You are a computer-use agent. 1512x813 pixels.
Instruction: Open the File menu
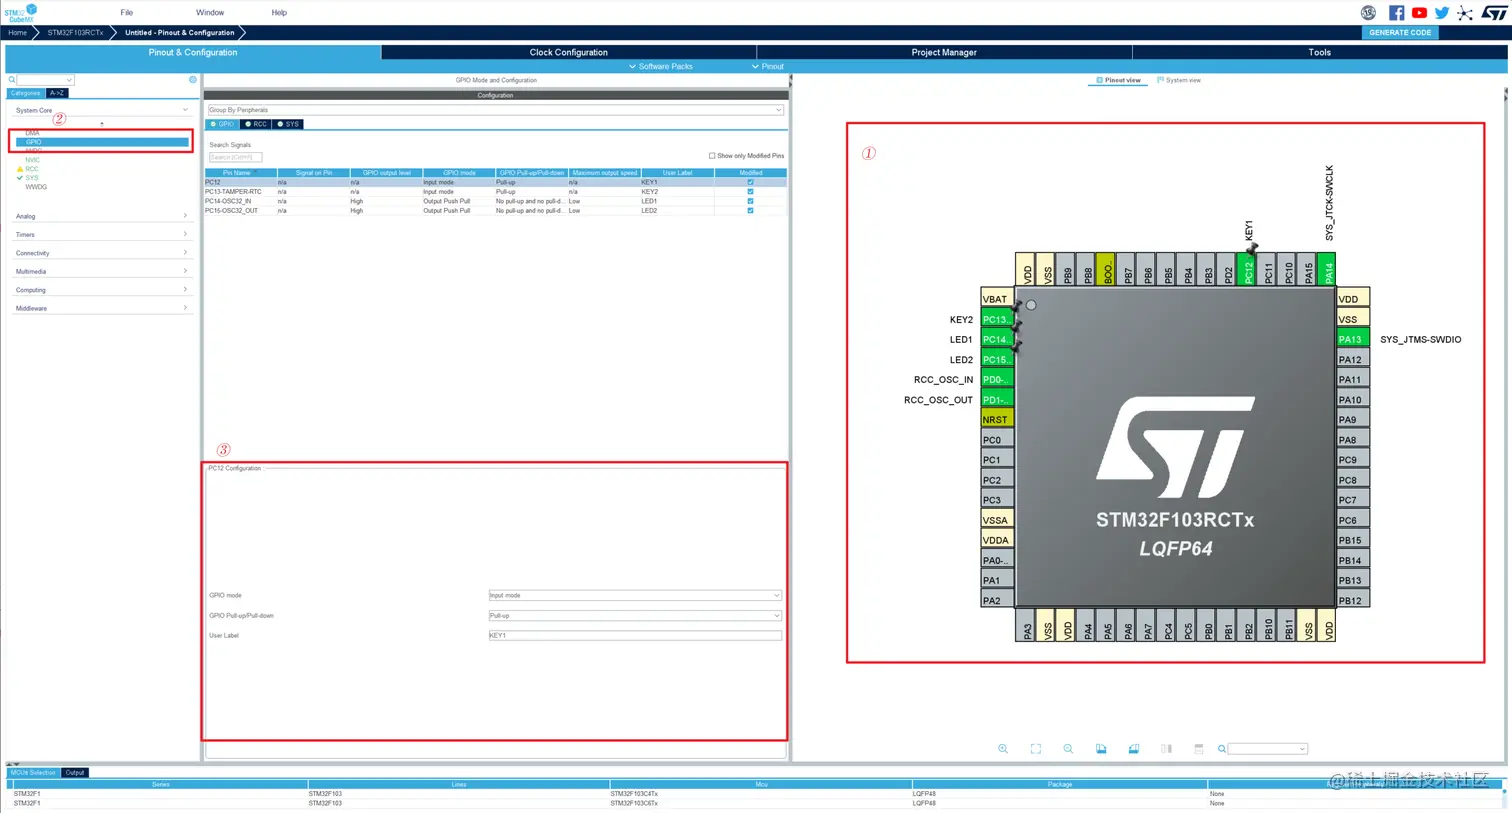click(127, 13)
